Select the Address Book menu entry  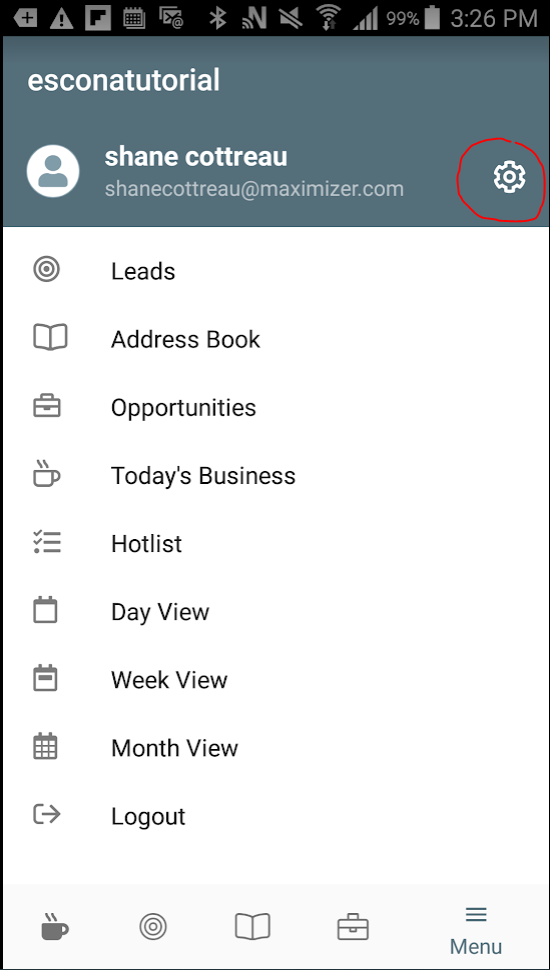click(x=275, y=339)
